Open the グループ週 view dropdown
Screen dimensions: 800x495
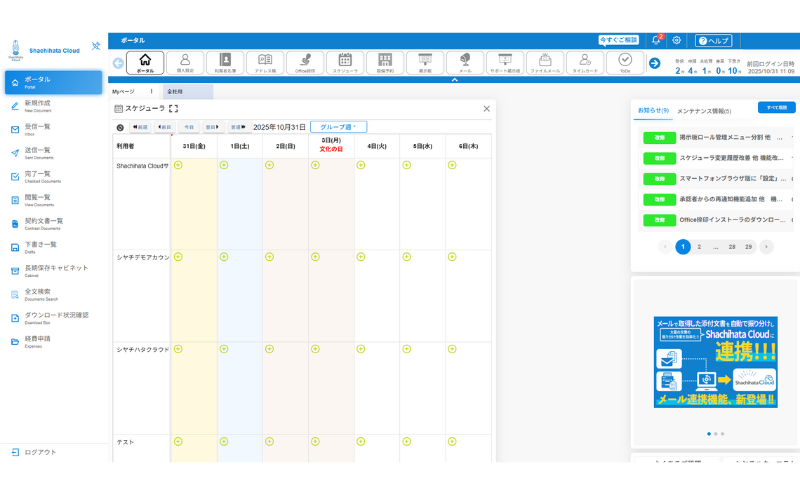point(339,127)
